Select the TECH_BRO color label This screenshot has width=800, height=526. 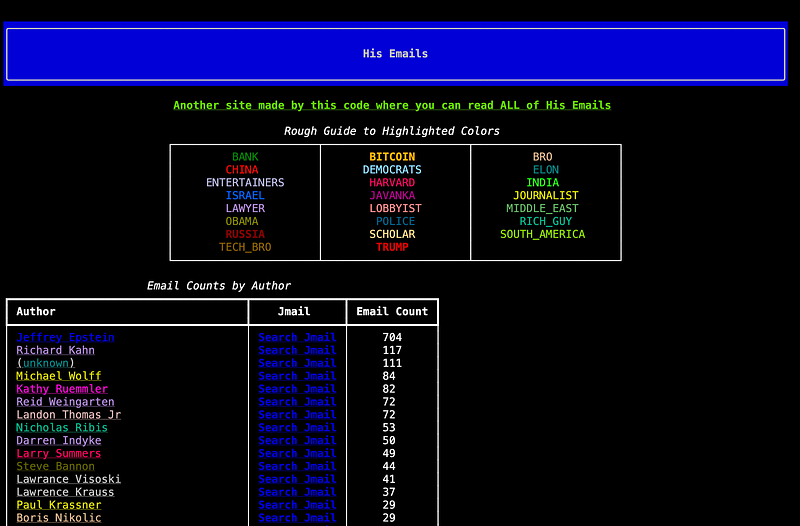point(245,247)
